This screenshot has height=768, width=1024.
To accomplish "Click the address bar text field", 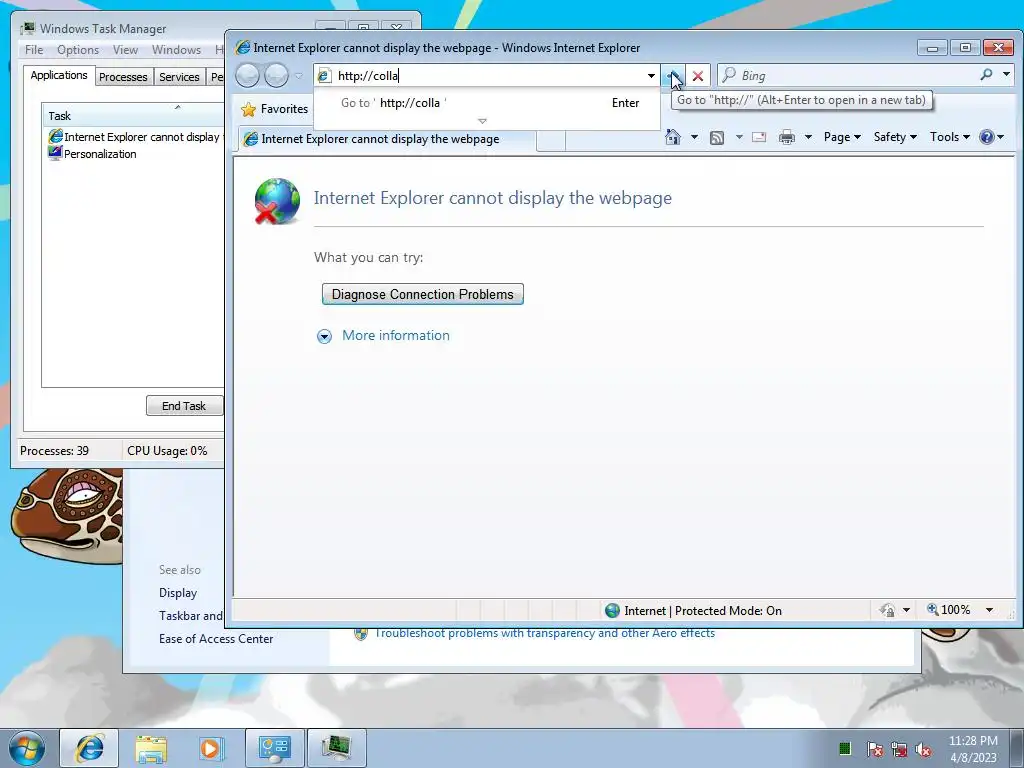I will click(488, 76).
